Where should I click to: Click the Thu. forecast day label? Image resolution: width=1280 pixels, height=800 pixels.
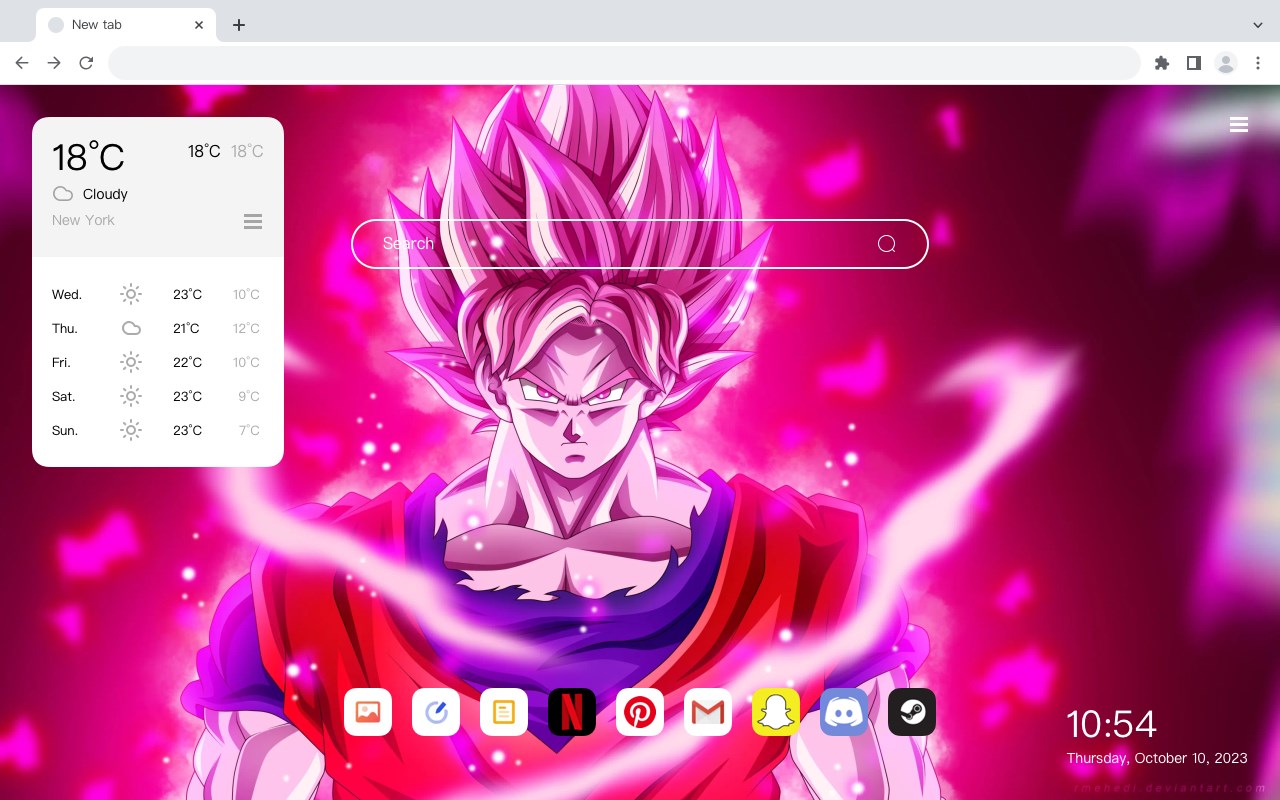click(x=65, y=328)
